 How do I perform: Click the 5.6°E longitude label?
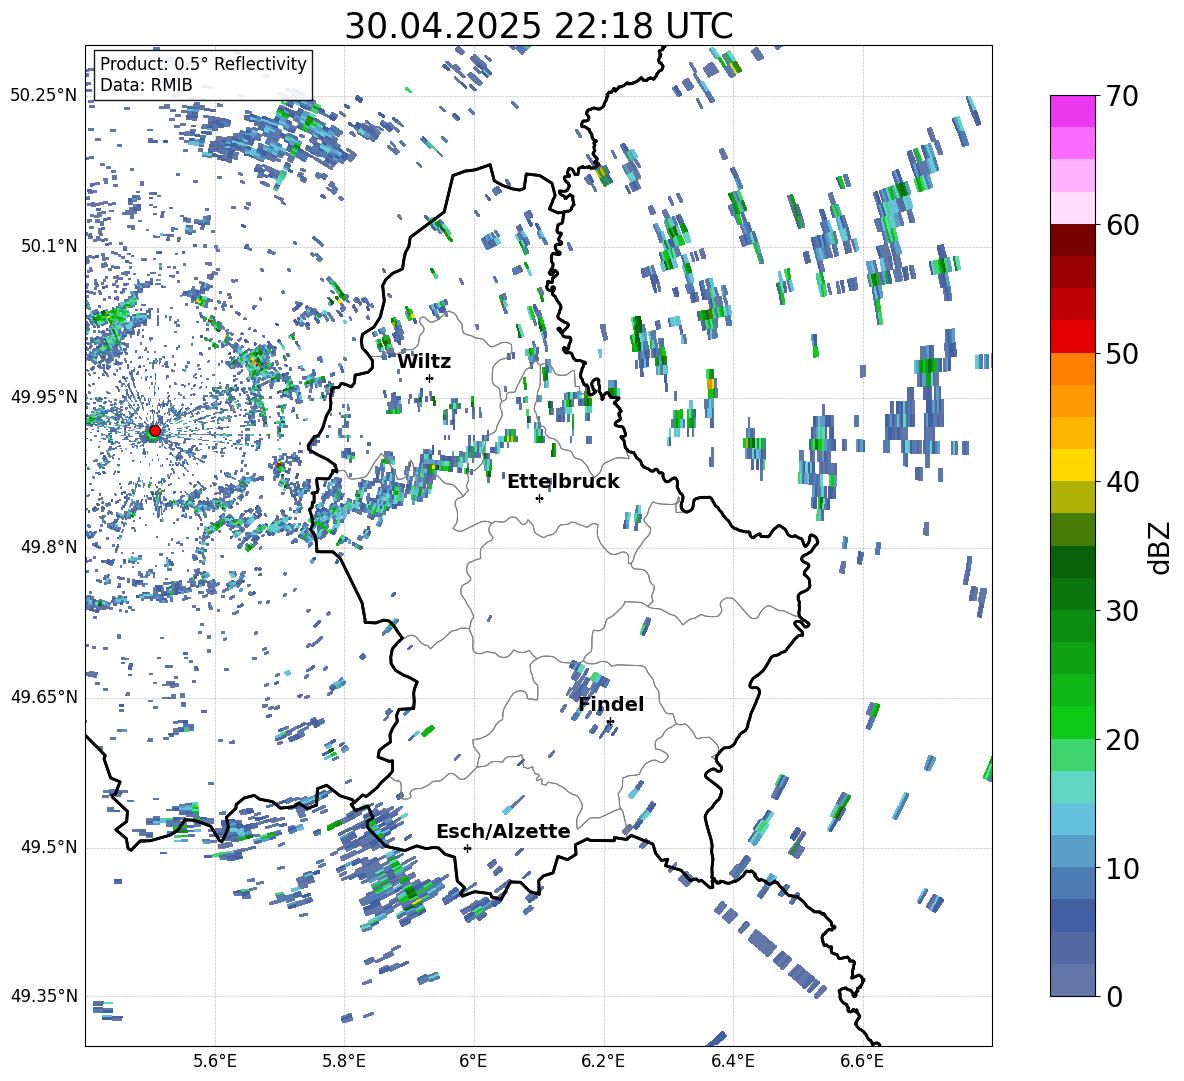pos(215,1061)
